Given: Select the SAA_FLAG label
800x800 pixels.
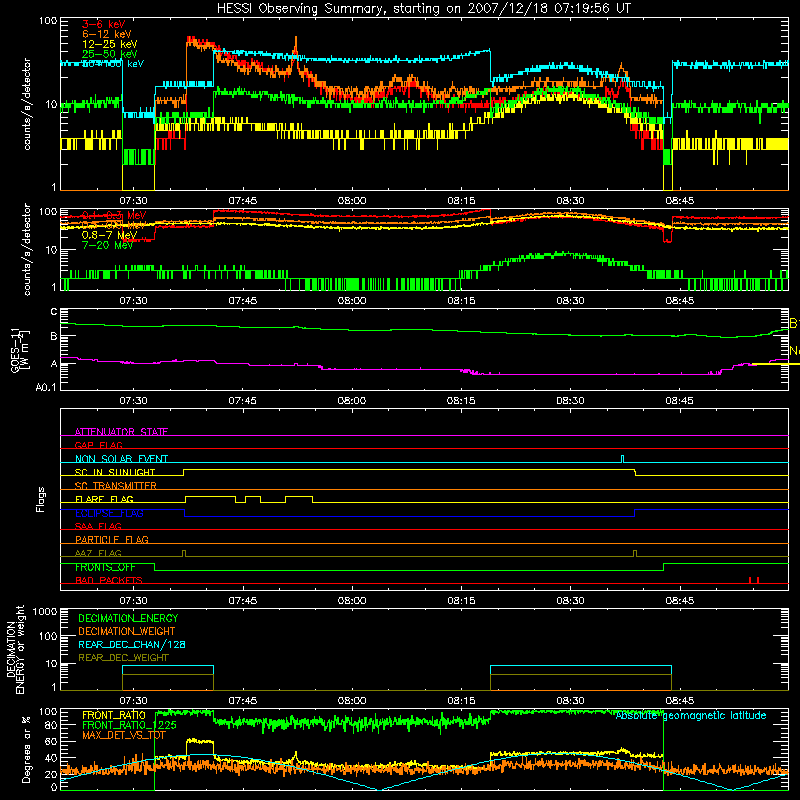Looking at the screenshot, I should coord(98,526).
